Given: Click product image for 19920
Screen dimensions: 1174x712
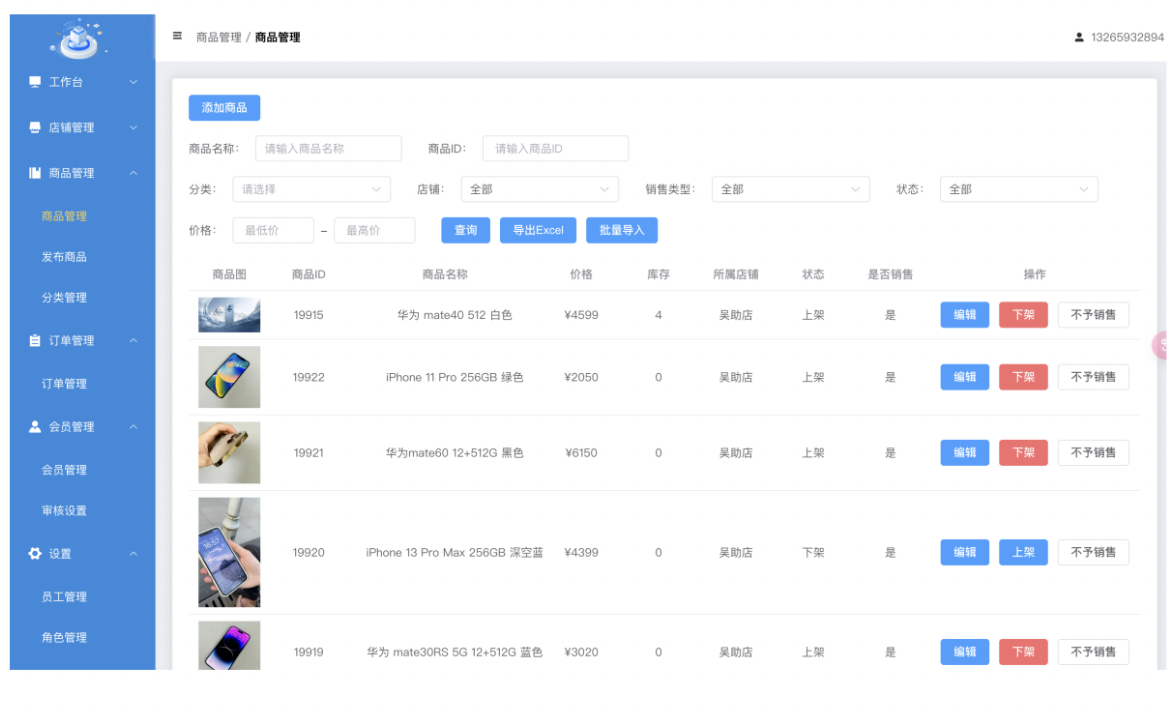Looking at the screenshot, I should pyautogui.click(x=229, y=552).
